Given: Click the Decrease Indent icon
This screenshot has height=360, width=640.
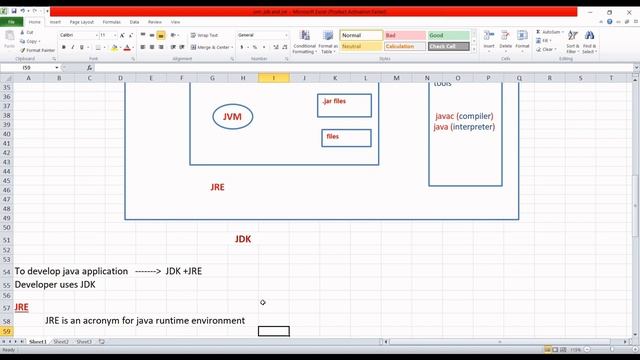Looking at the screenshot, I should [173, 47].
